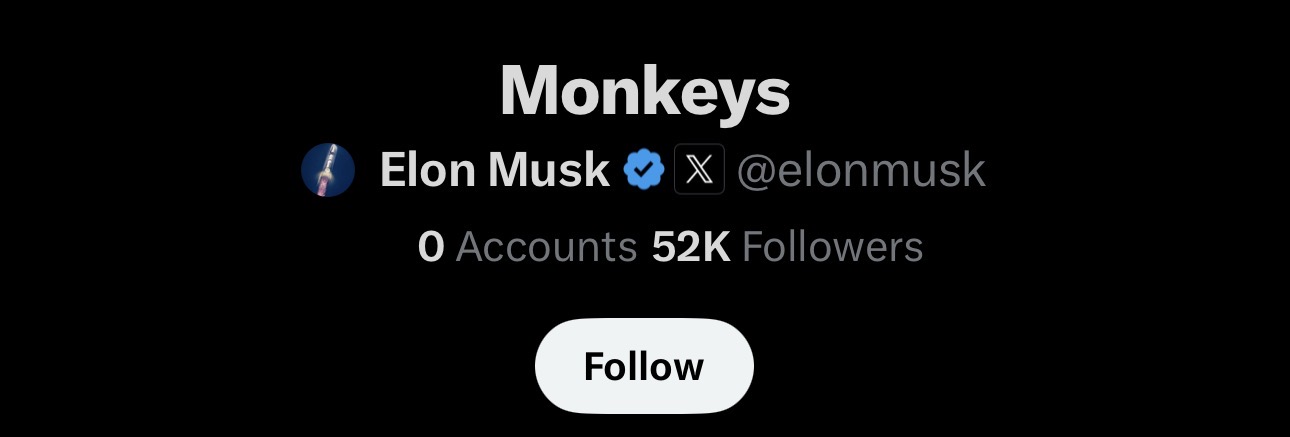This screenshot has width=1290, height=437.
Task: Select the @elonmusk handle
Action: click(x=861, y=171)
